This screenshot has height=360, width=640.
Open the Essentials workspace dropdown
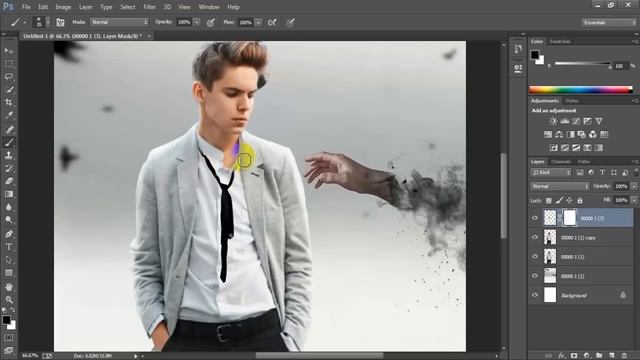click(x=609, y=22)
